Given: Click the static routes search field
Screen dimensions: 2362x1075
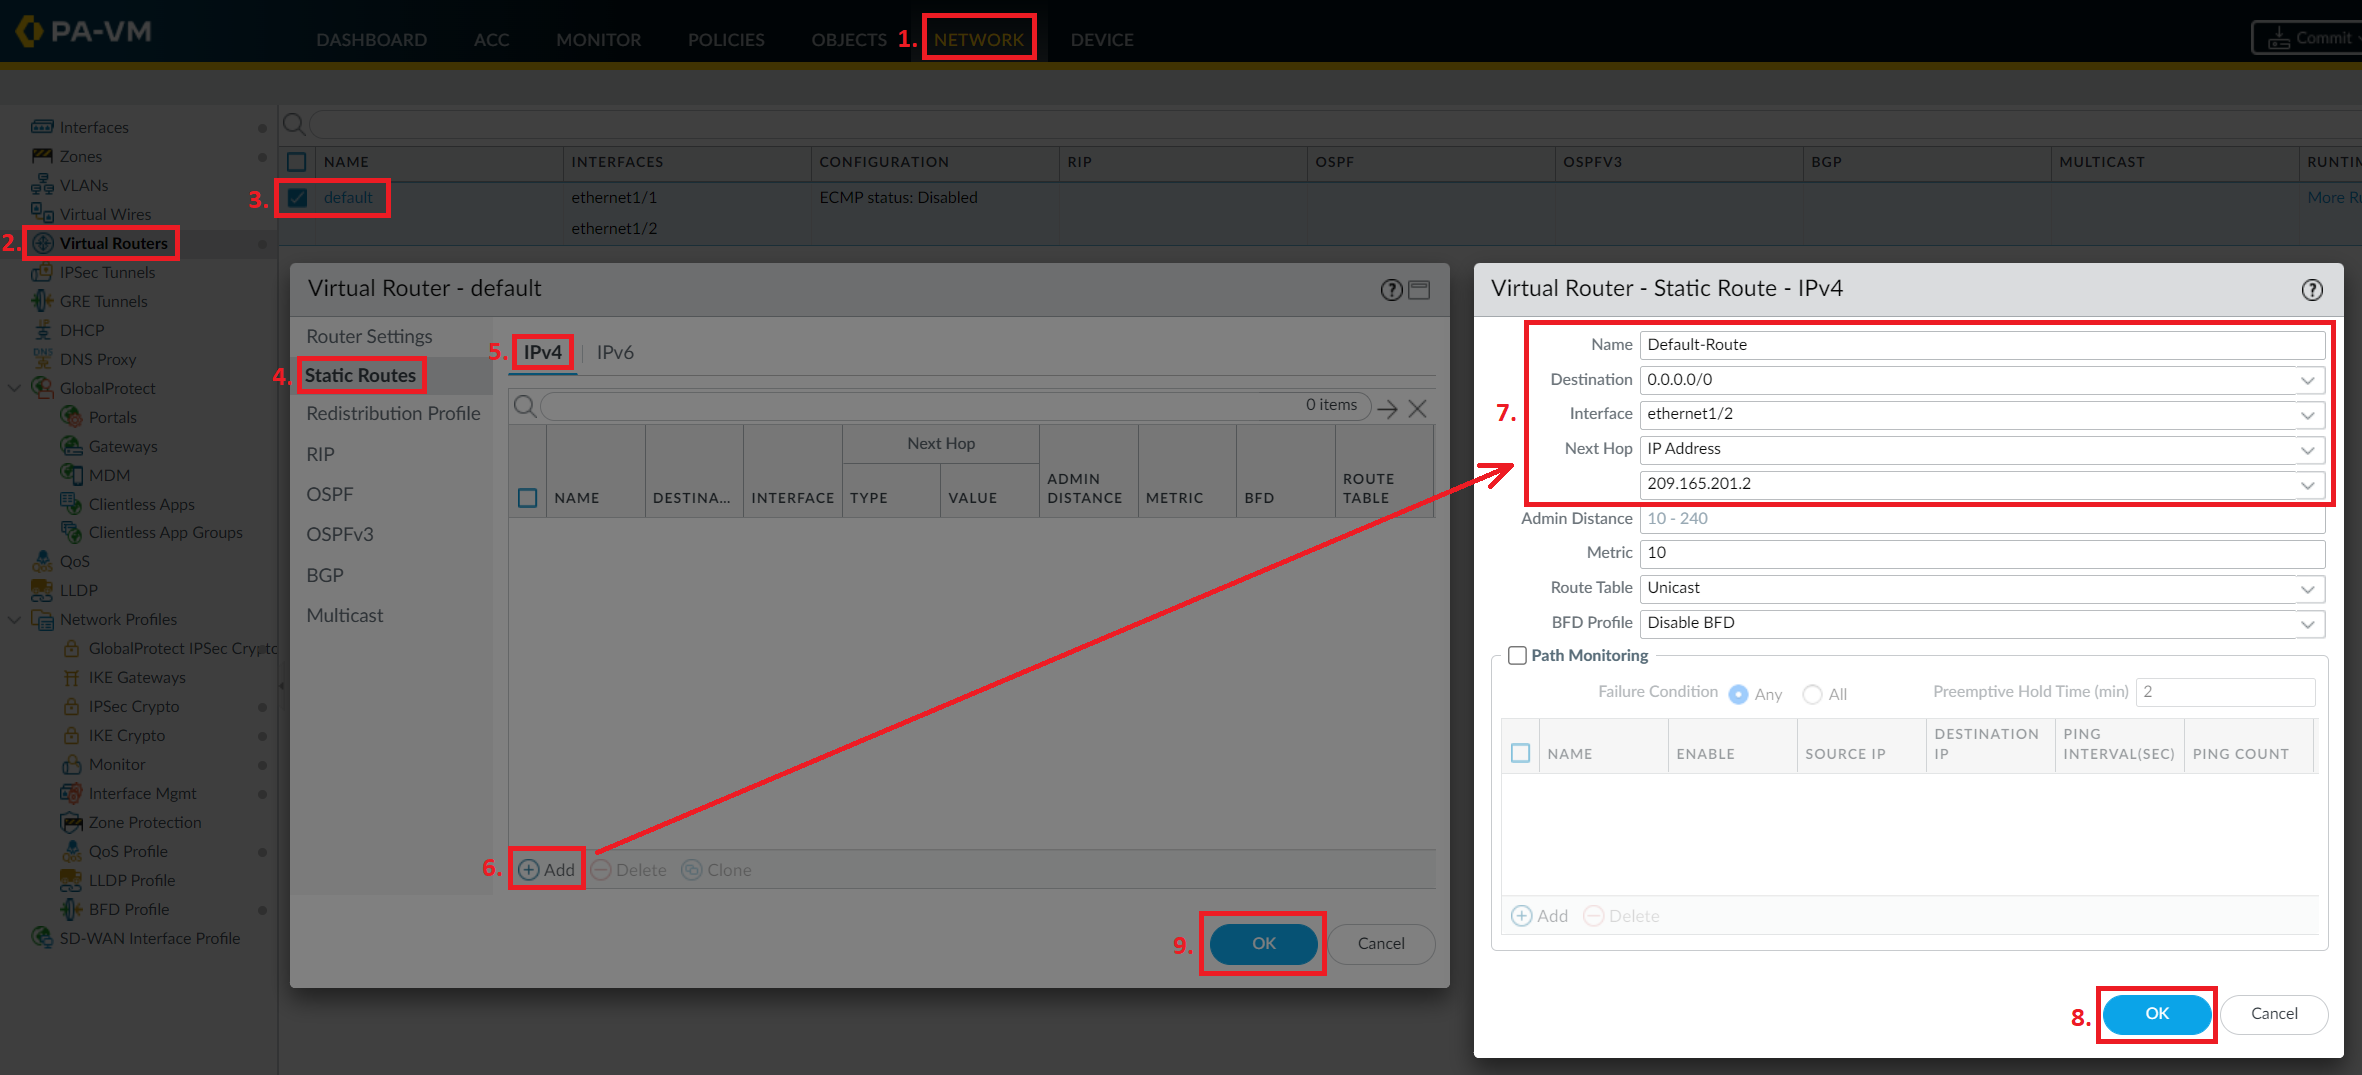Looking at the screenshot, I should [x=955, y=406].
